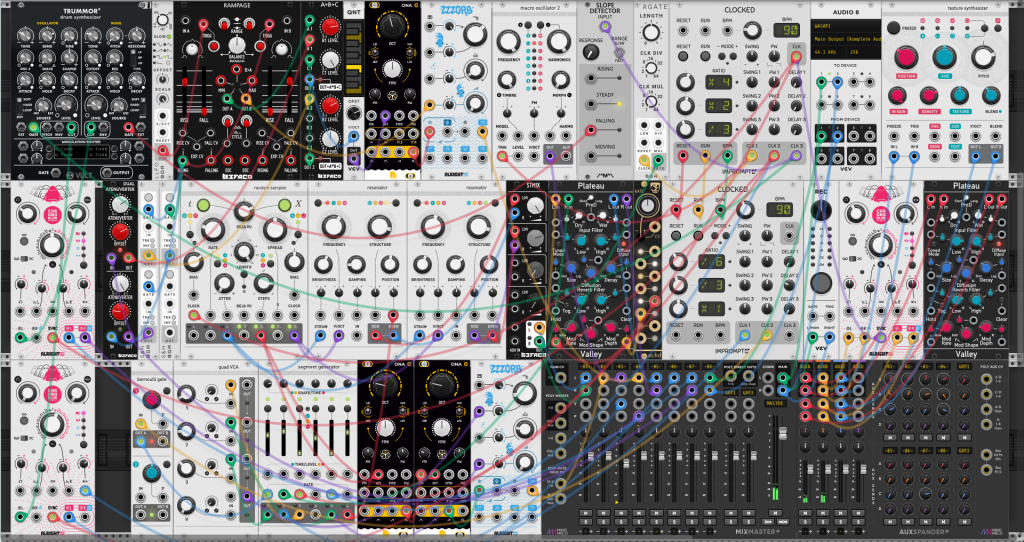Click the left RISE slider on Rampage
The height and width of the screenshot is (542, 1024).
point(184,82)
